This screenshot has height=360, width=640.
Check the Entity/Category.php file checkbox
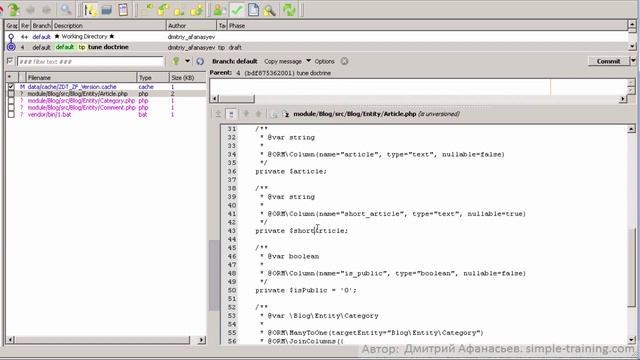pyautogui.click(x=11, y=100)
